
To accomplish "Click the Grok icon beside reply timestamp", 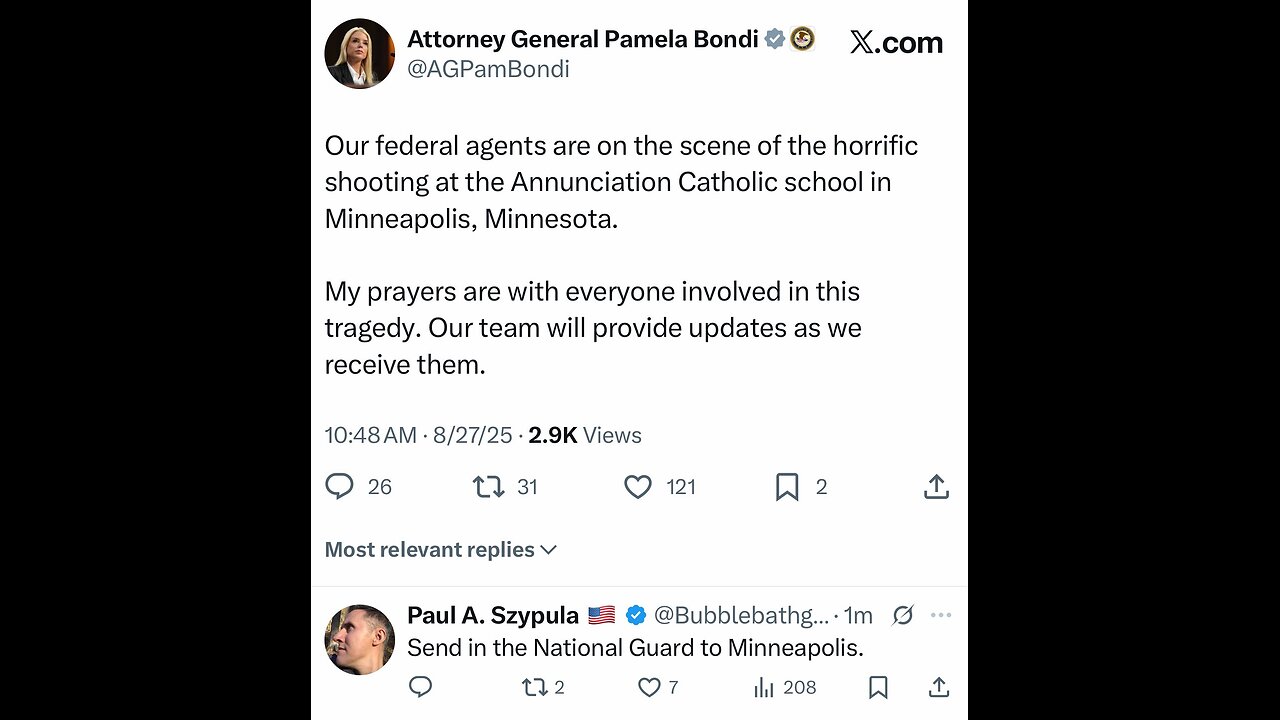I will [902, 615].
